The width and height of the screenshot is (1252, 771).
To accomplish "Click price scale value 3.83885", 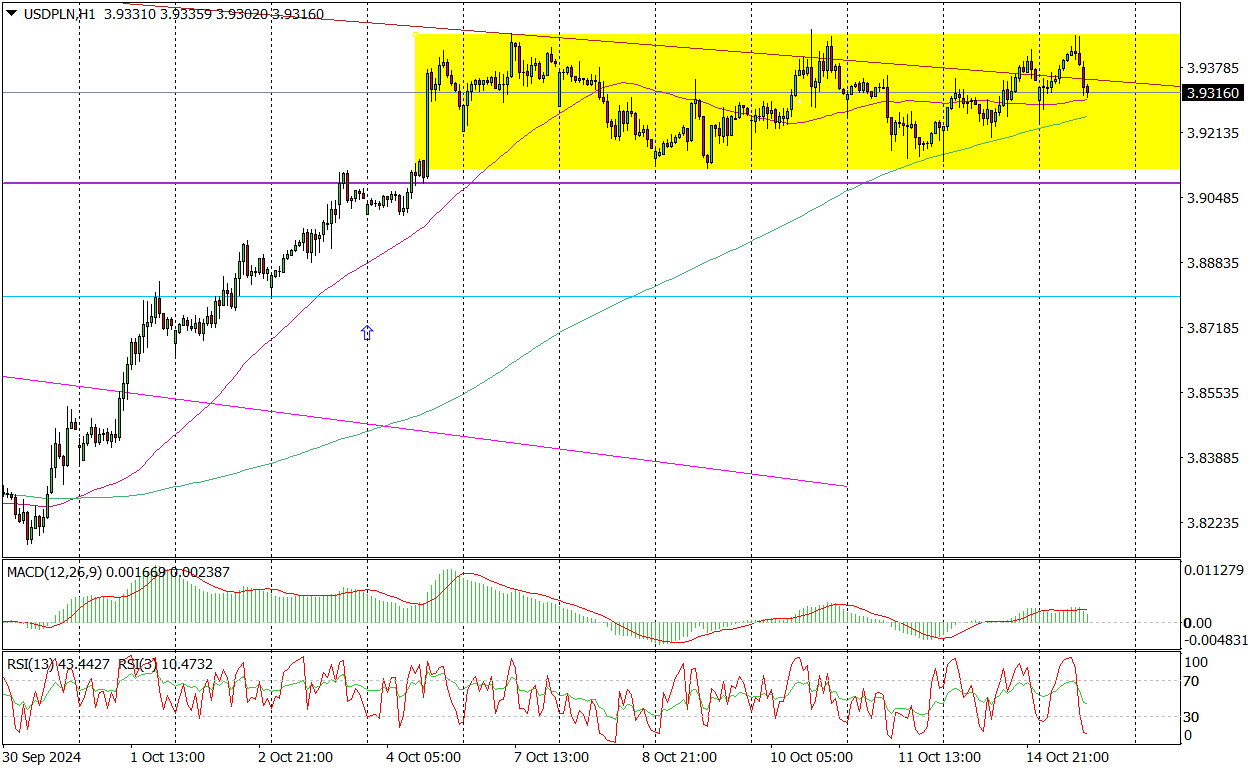I will 1212,458.
